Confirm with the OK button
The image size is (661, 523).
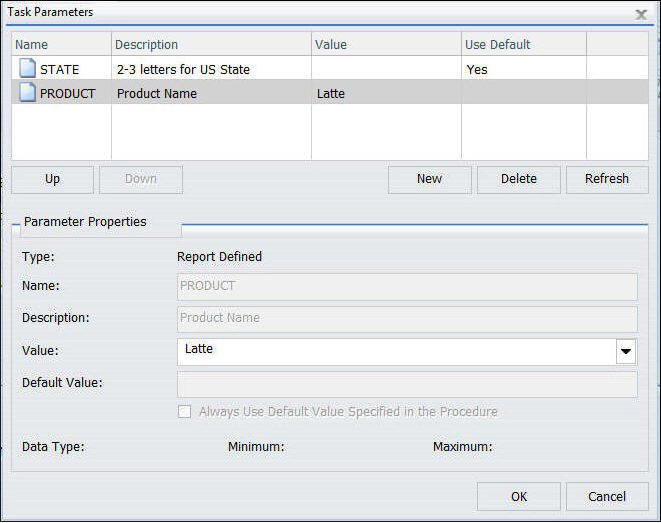(x=519, y=496)
